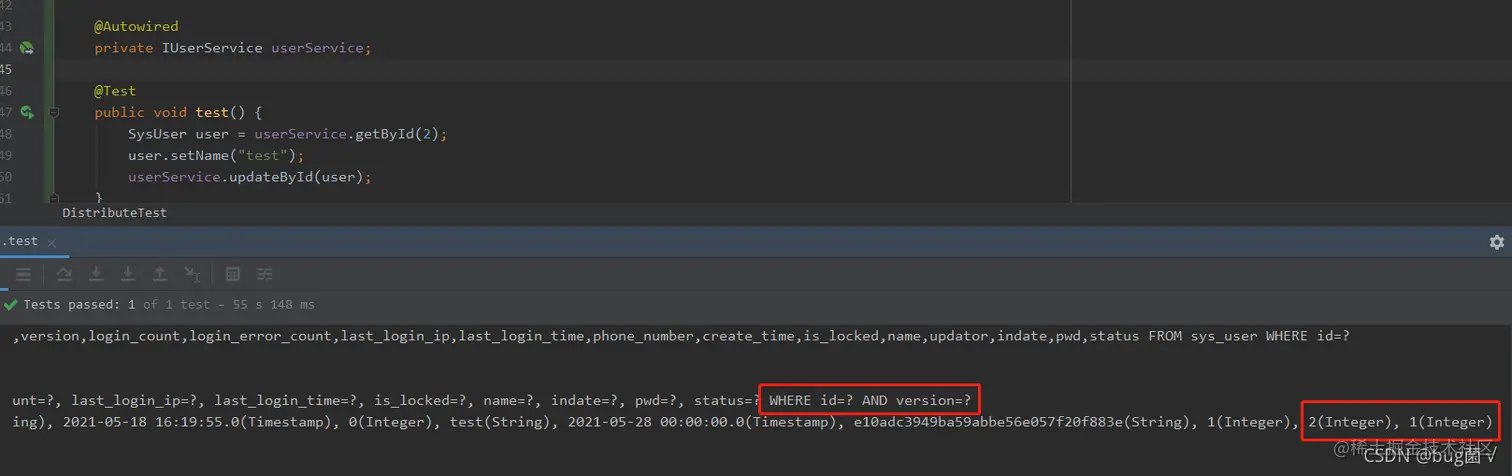Click the hamburger lines icon in run toolbar
The height and width of the screenshot is (476, 1512).
pyautogui.click(x=23, y=274)
